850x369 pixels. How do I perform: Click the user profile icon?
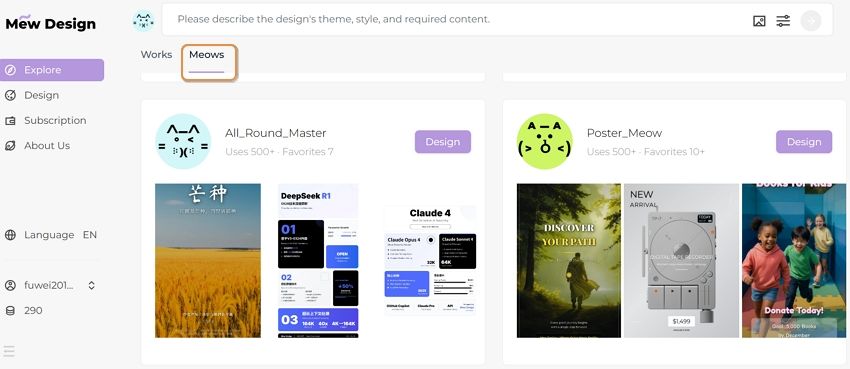(10, 285)
